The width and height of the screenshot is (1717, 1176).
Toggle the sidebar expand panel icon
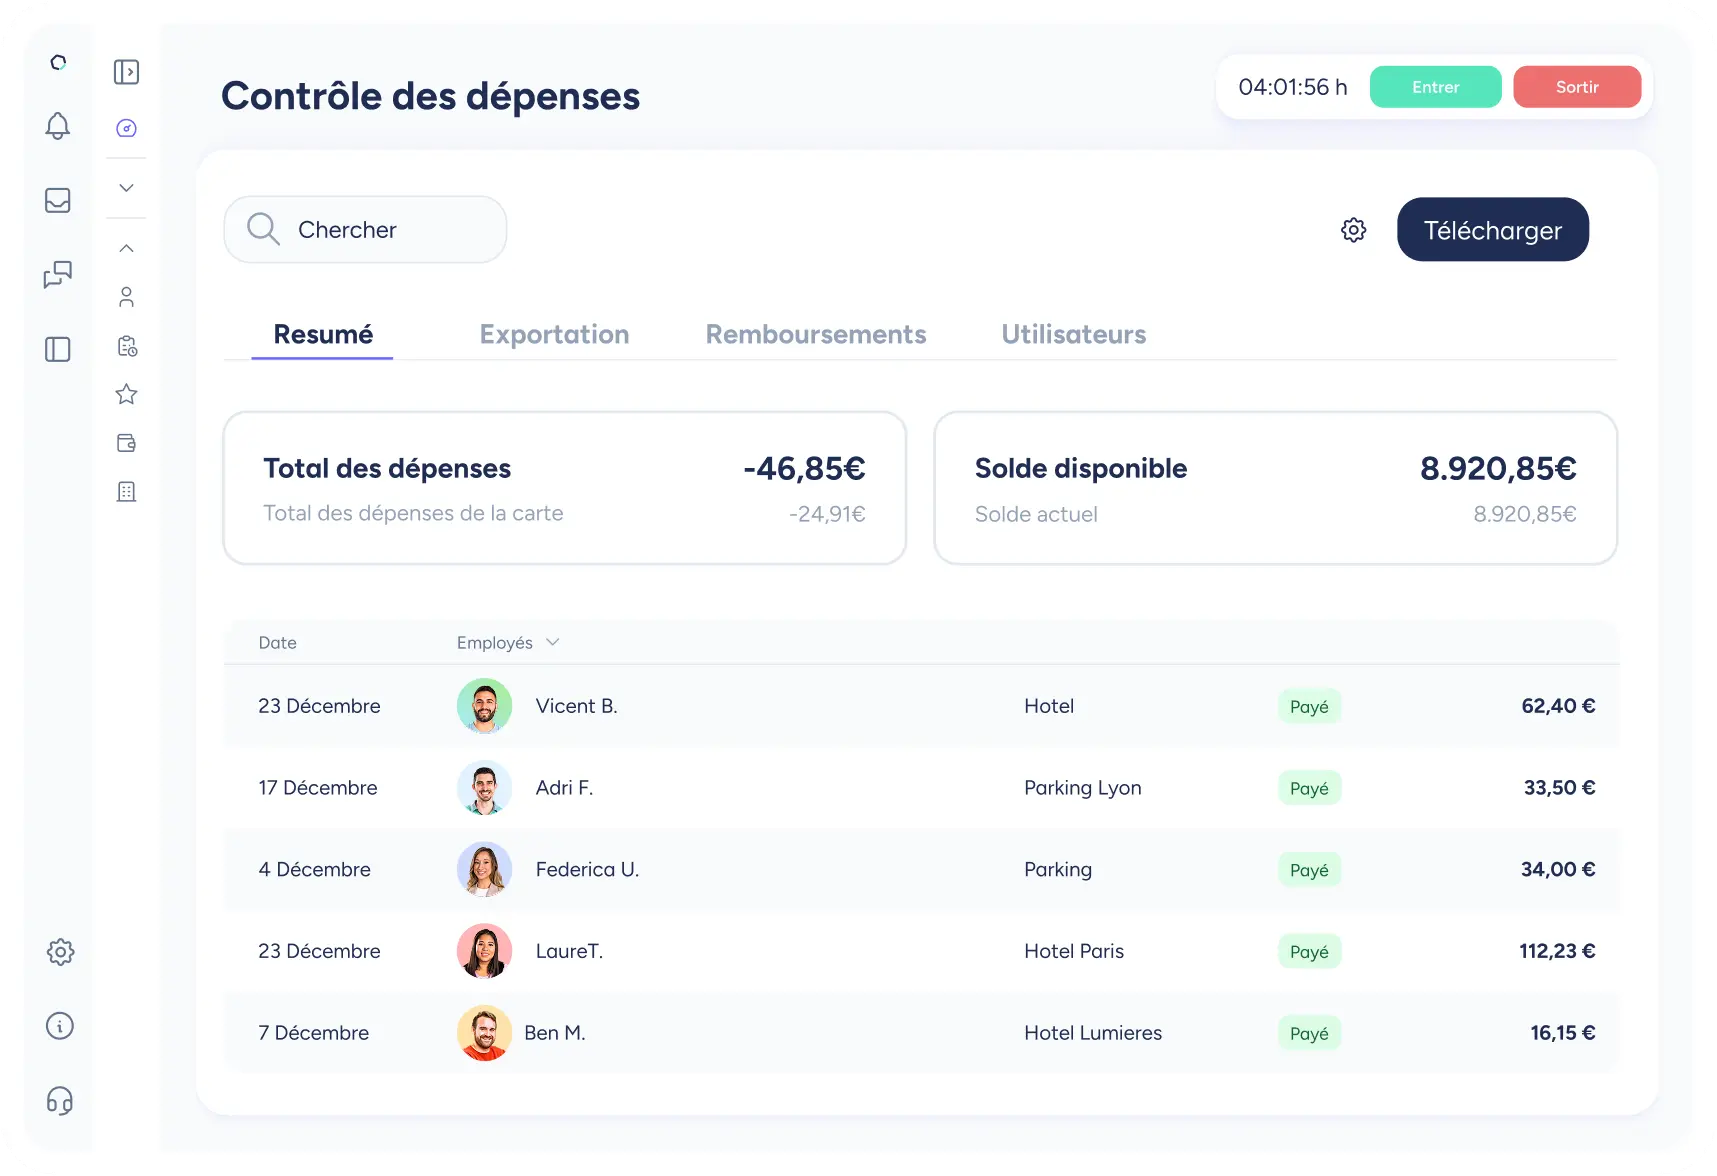[x=126, y=72]
